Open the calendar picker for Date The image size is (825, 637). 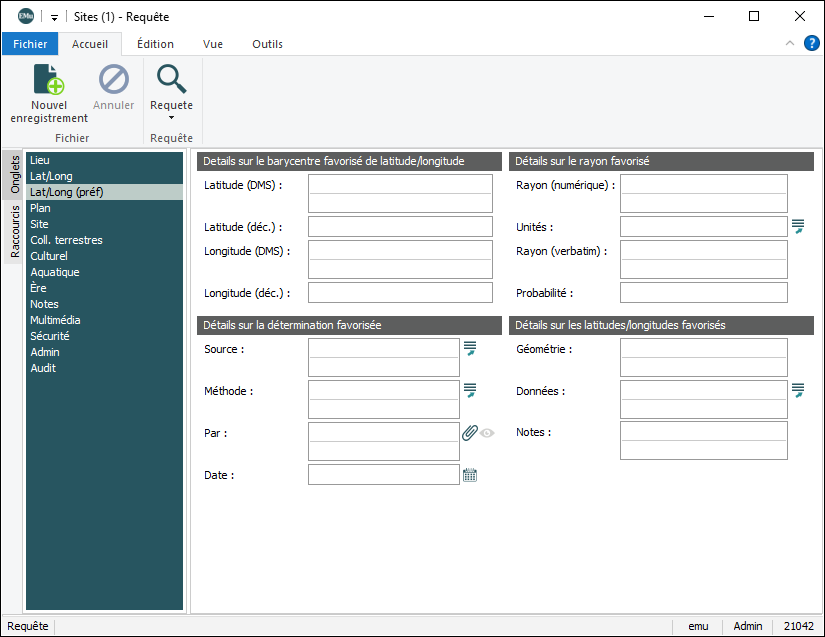pos(469,475)
